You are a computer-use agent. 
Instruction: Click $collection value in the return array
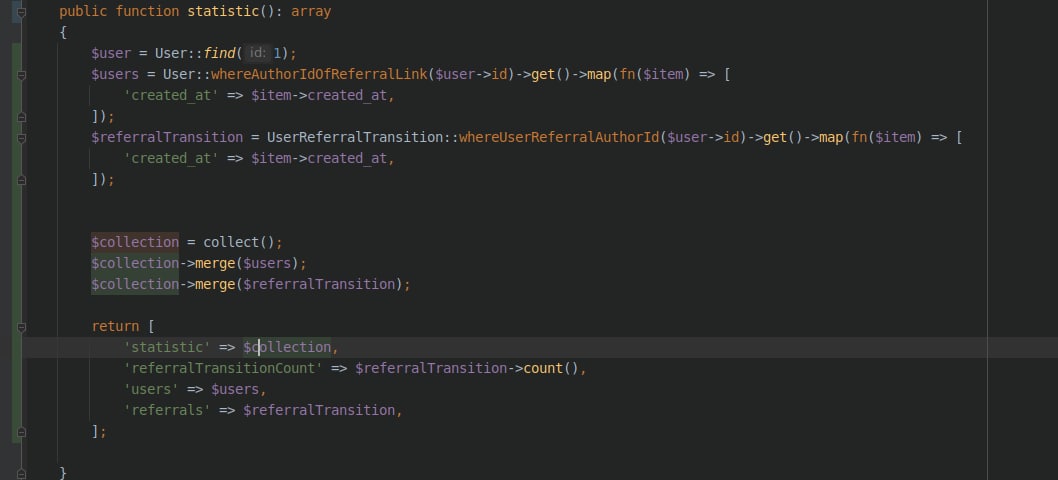pyautogui.click(x=287, y=347)
